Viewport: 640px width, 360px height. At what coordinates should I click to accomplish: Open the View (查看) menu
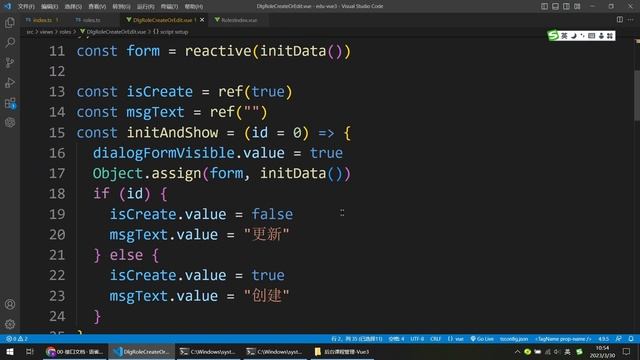97,7
